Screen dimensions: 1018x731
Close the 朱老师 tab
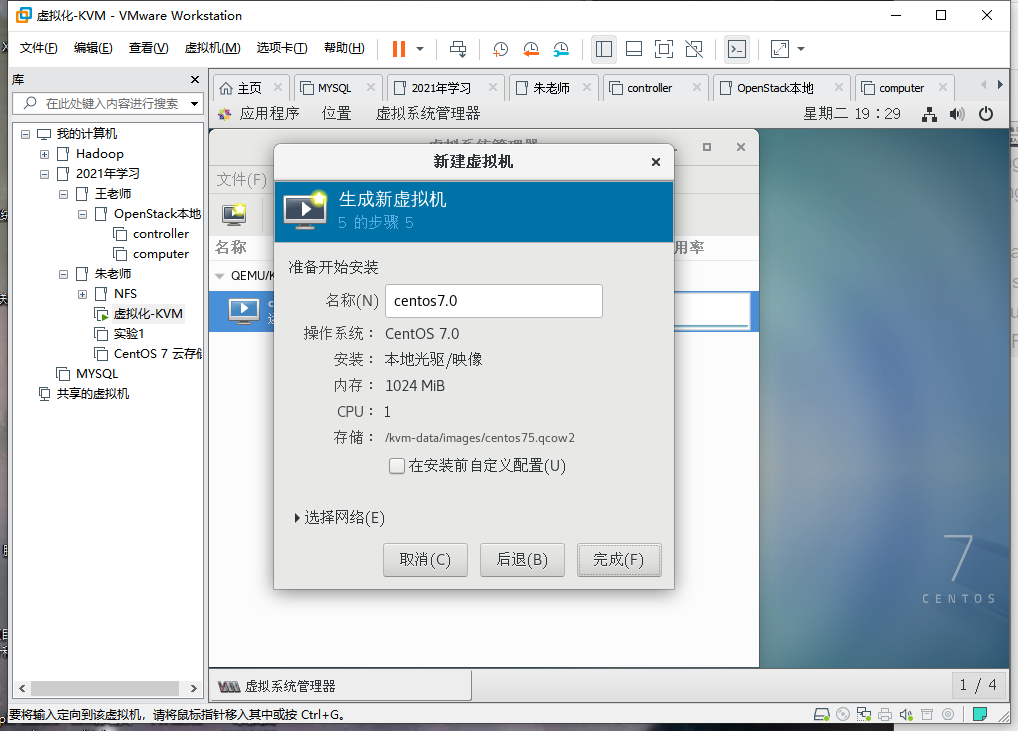tap(587, 87)
